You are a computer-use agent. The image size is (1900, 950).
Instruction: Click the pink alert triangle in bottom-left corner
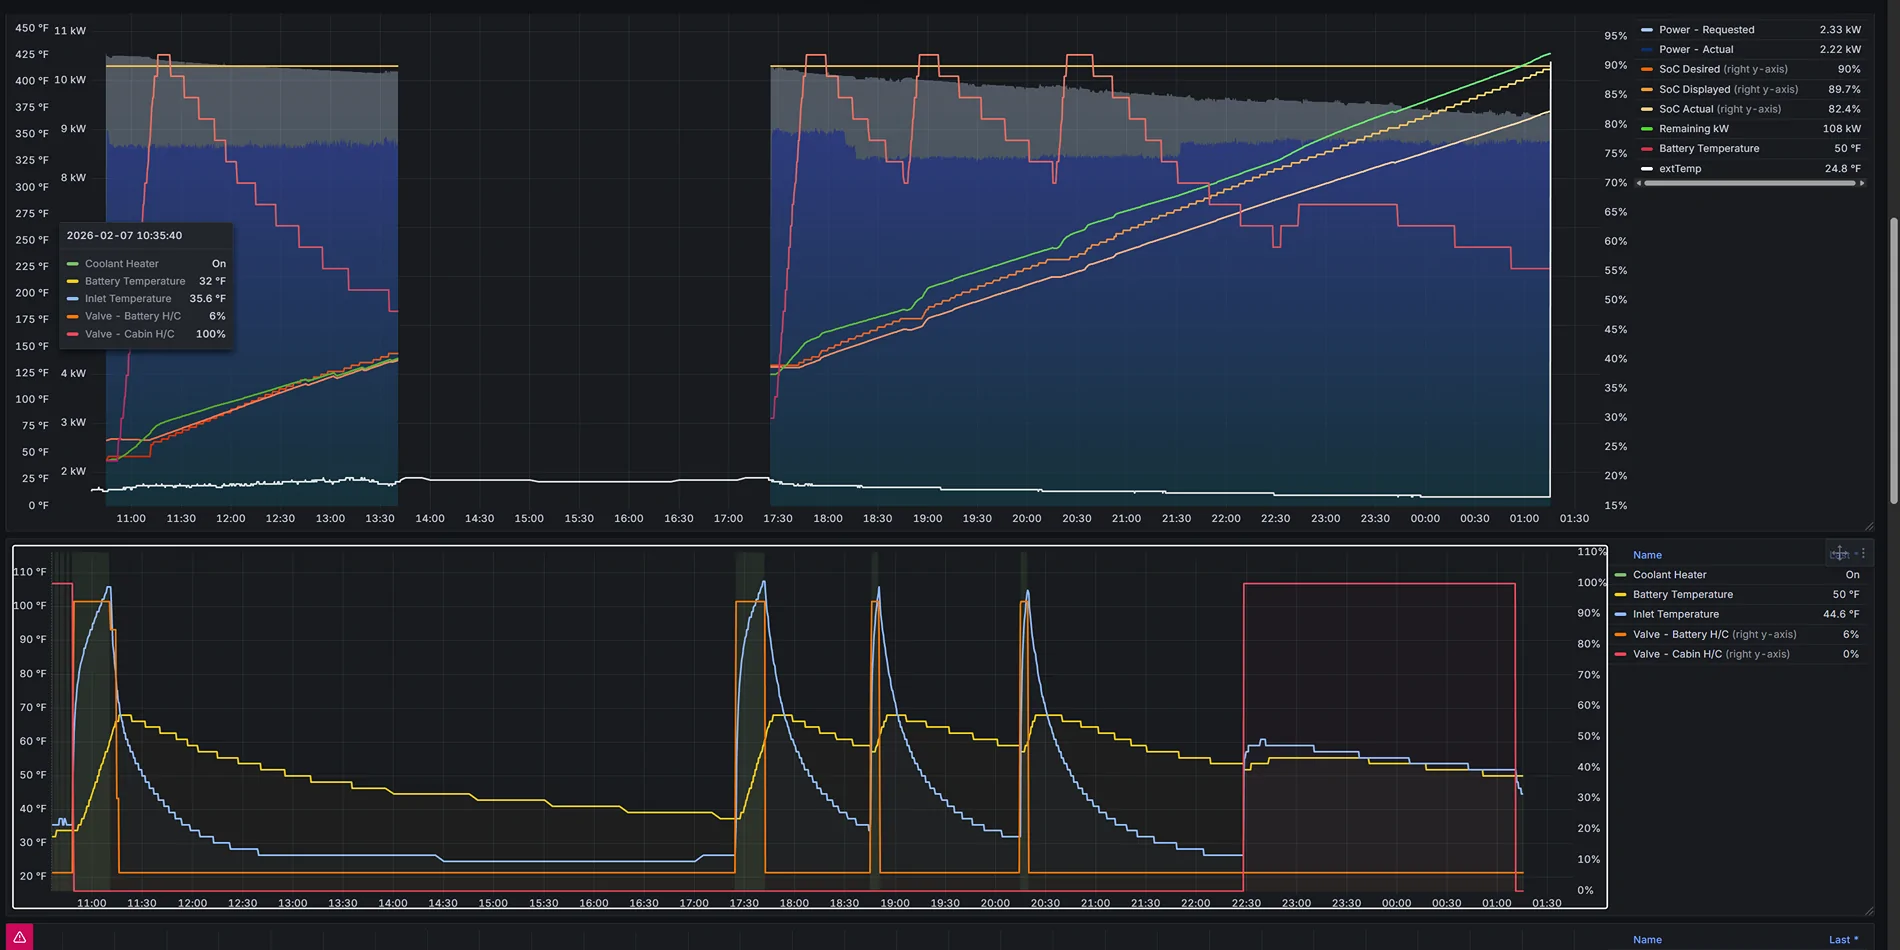pyautogui.click(x=22, y=938)
